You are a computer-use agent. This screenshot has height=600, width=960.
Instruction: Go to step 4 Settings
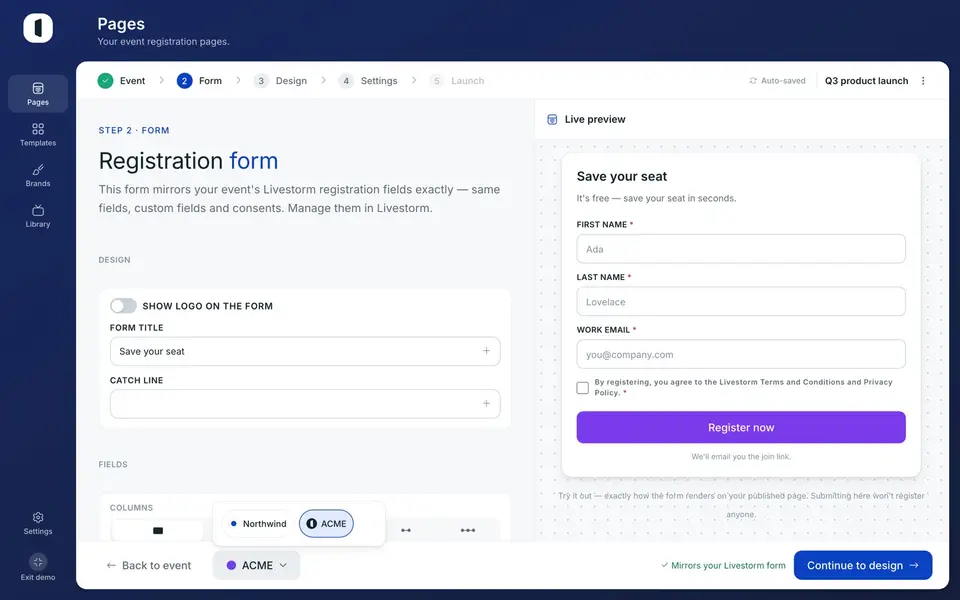click(x=368, y=81)
